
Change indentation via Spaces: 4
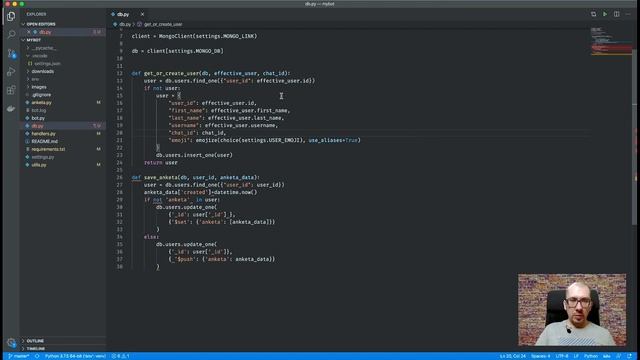pos(540,356)
